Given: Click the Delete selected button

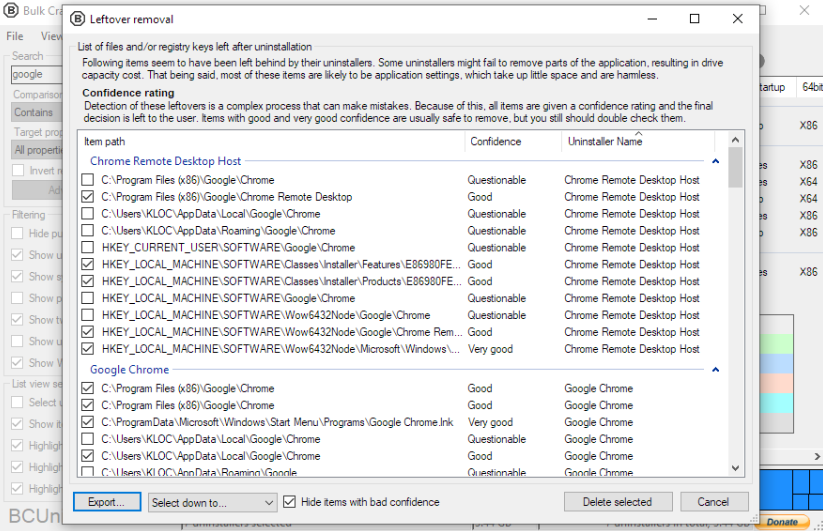Looking at the screenshot, I should coord(618,502).
